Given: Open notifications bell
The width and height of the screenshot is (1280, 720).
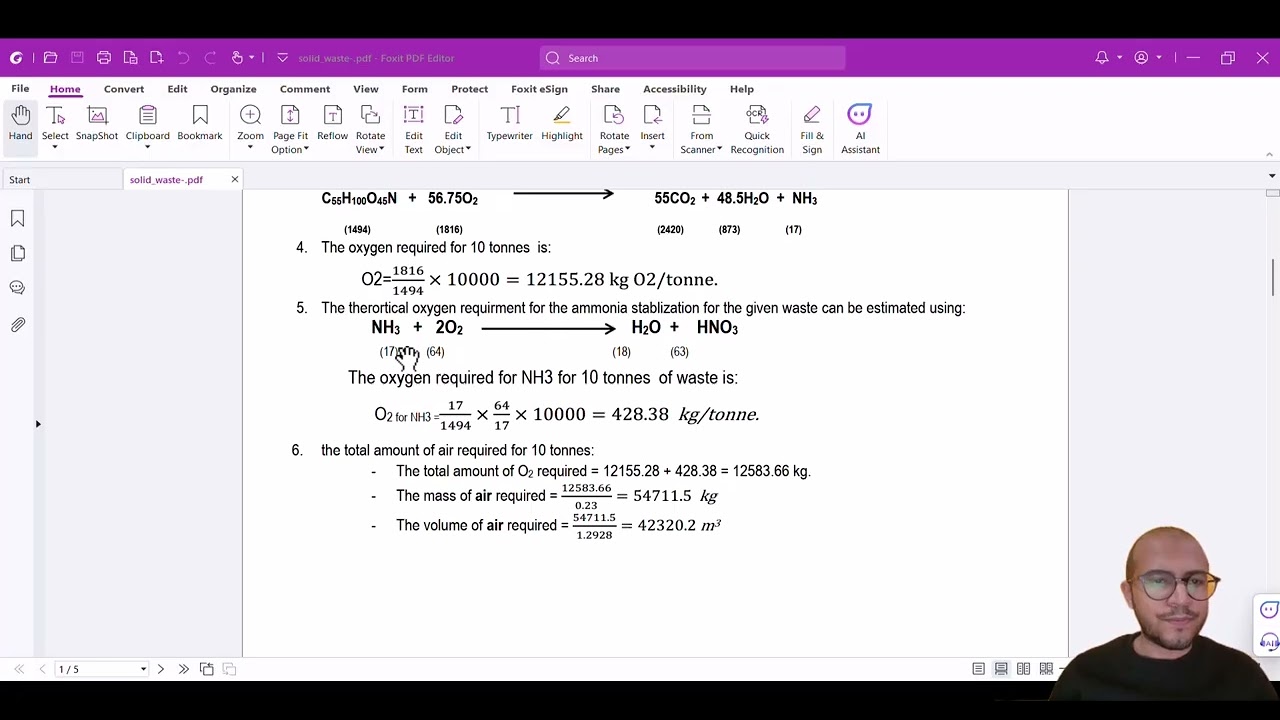Looking at the screenshot, I should point(1102,58).
